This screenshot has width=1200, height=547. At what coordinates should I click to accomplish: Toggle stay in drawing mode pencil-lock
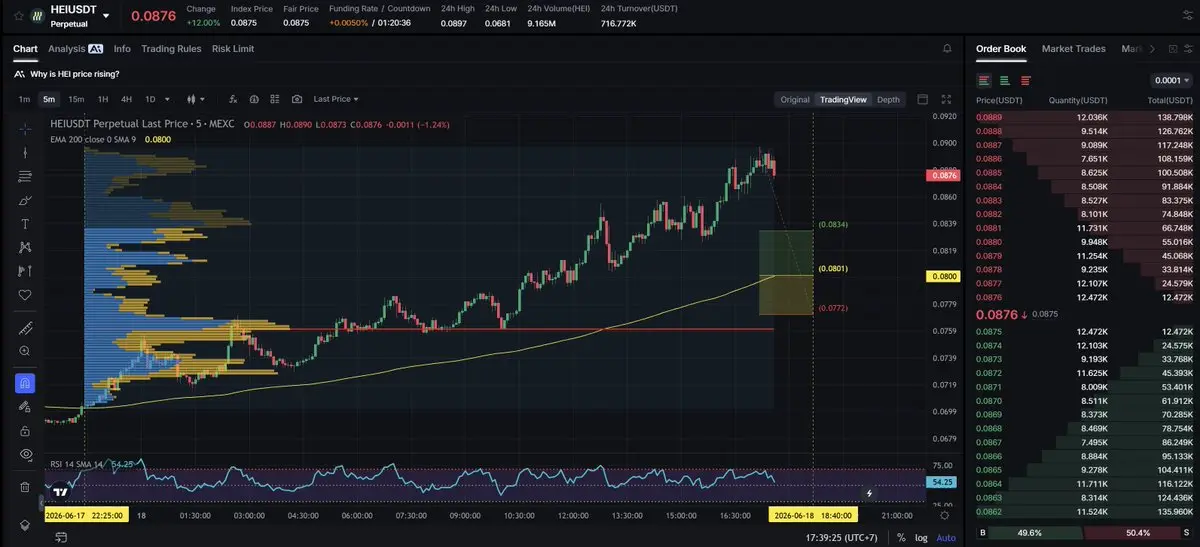pos(25,407)
